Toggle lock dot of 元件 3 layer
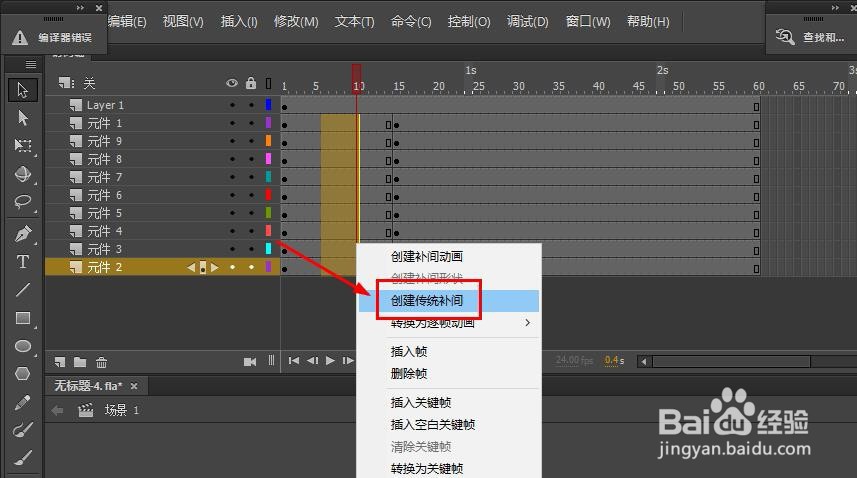The height and width of the screenshot is (478, 857). (251, 249)
